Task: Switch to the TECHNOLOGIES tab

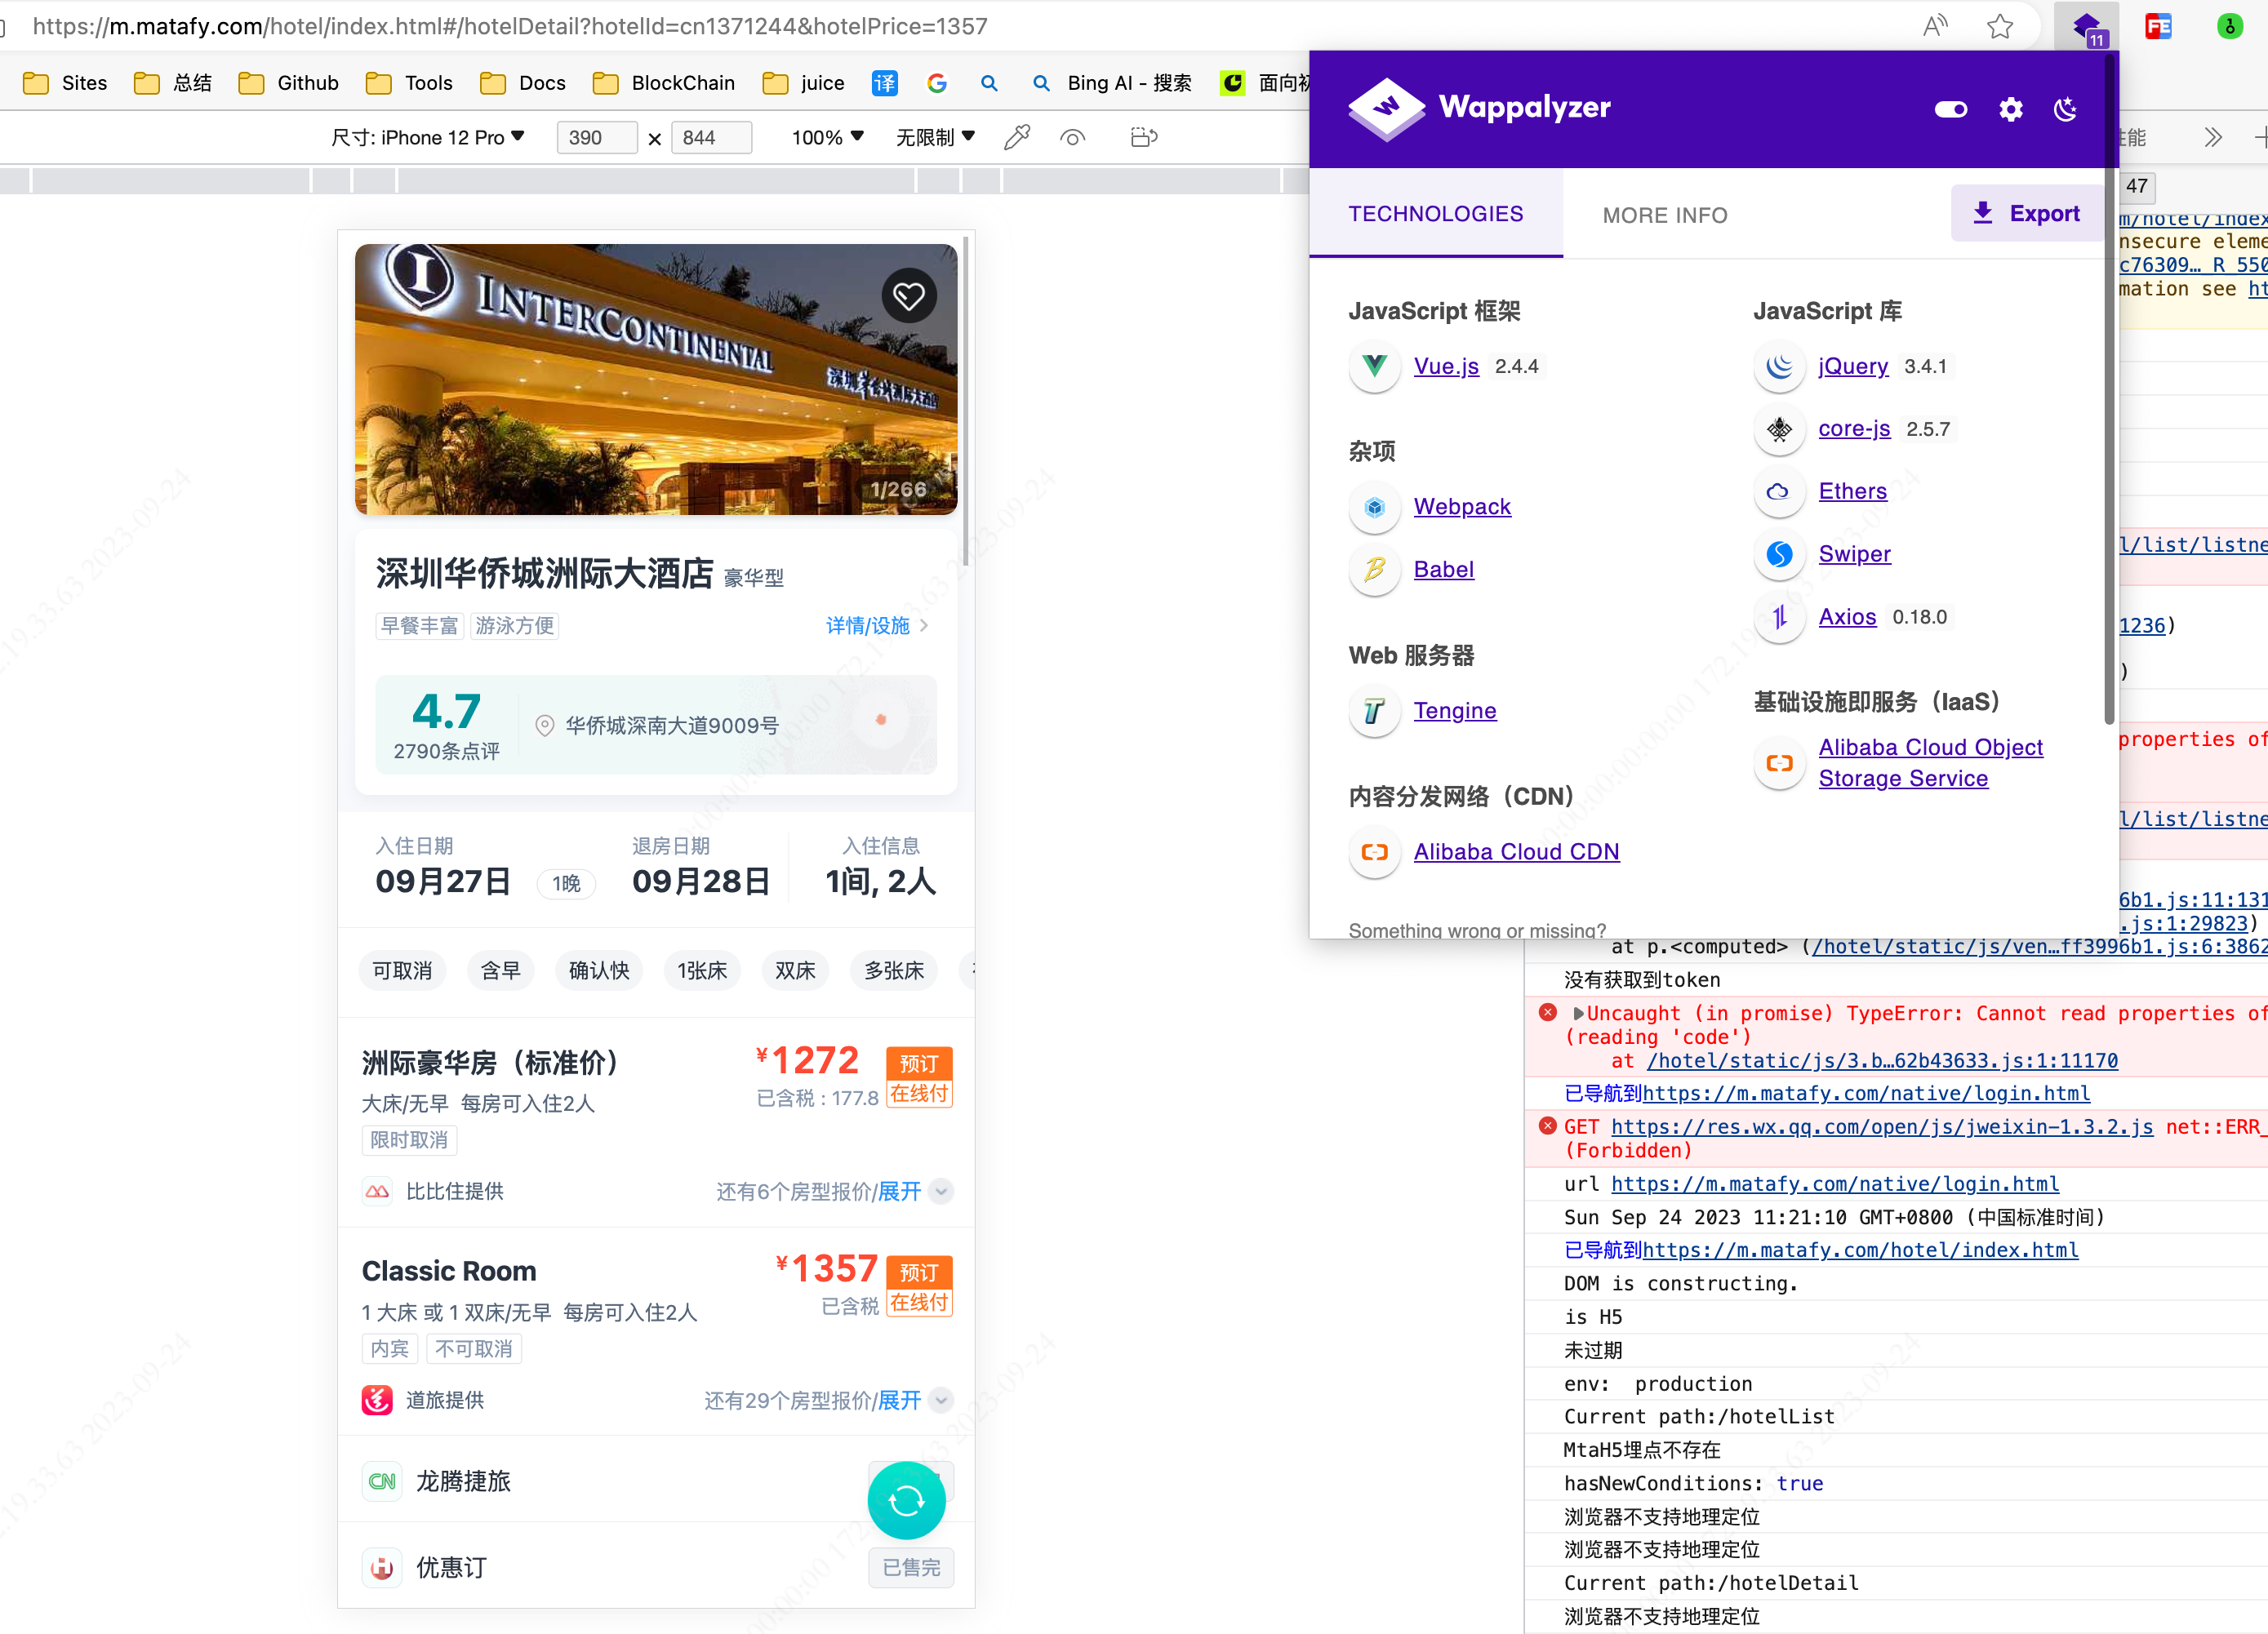Action: coord(1435,213)
